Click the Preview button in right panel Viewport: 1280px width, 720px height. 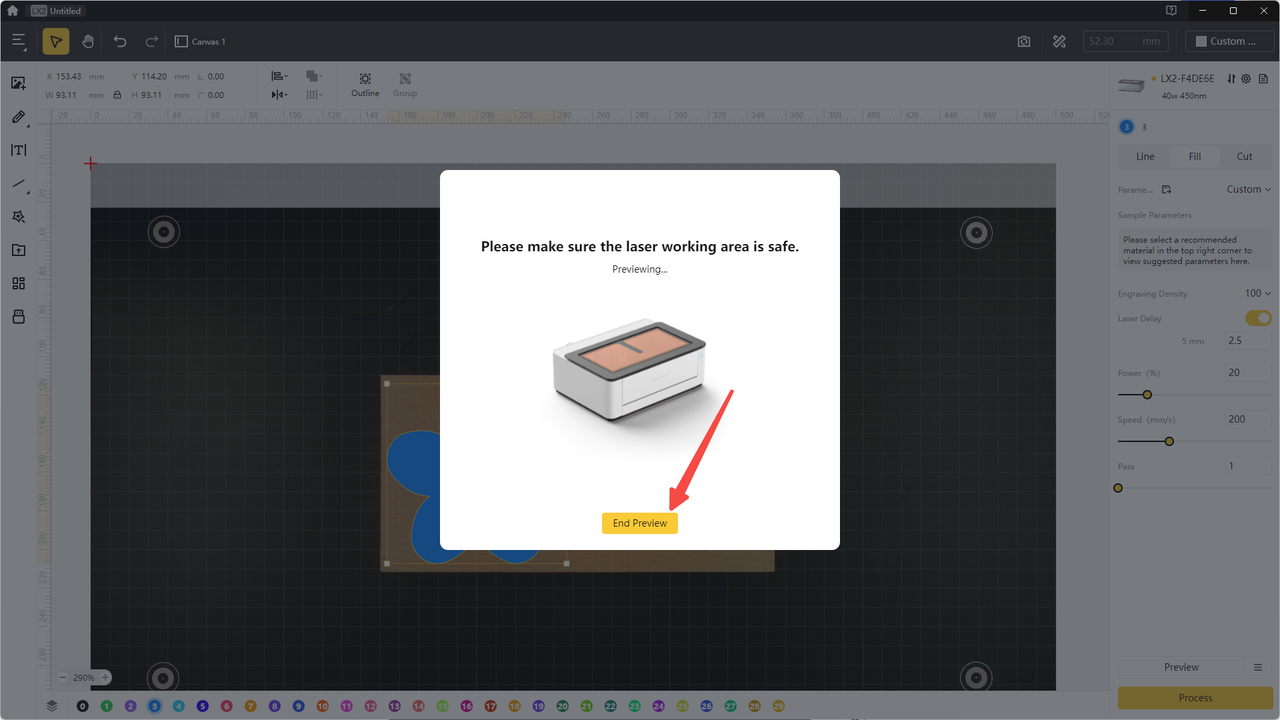point(1181,667)
